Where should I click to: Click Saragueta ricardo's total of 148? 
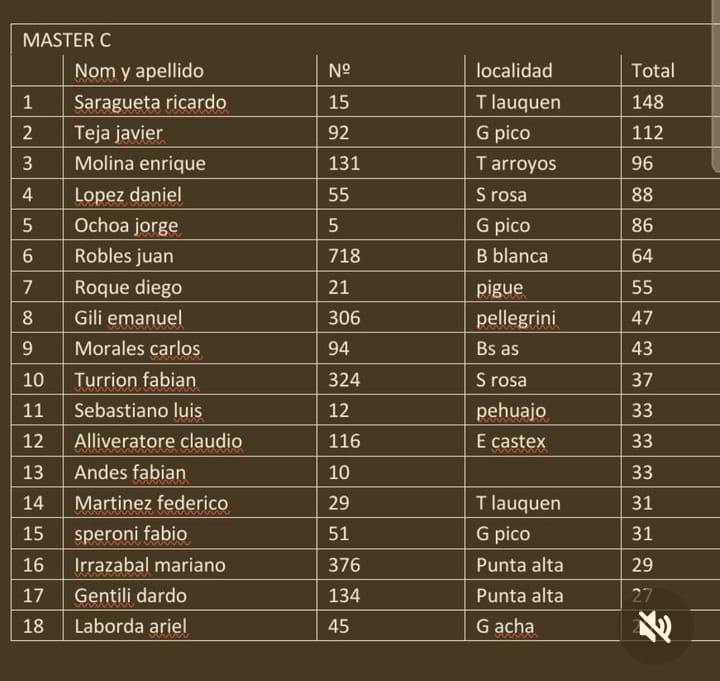(x=648, y=102)
